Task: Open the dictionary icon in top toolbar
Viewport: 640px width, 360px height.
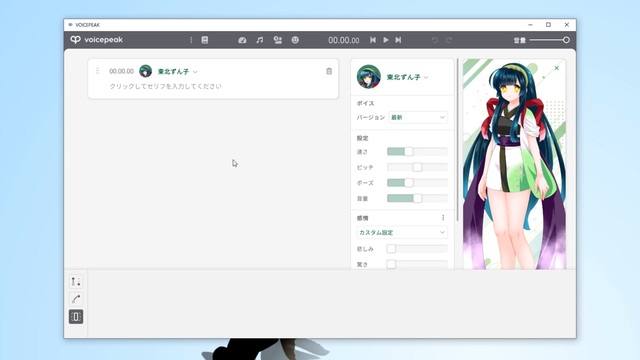Action: pos(205,40)
